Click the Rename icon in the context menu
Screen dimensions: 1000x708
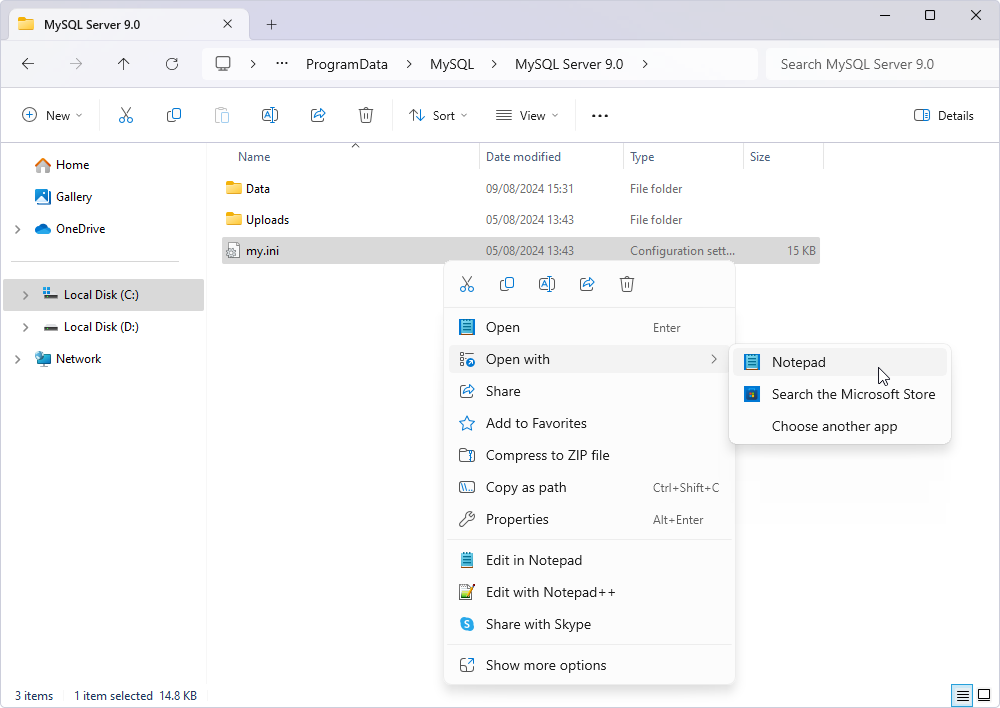click(547, 284)
